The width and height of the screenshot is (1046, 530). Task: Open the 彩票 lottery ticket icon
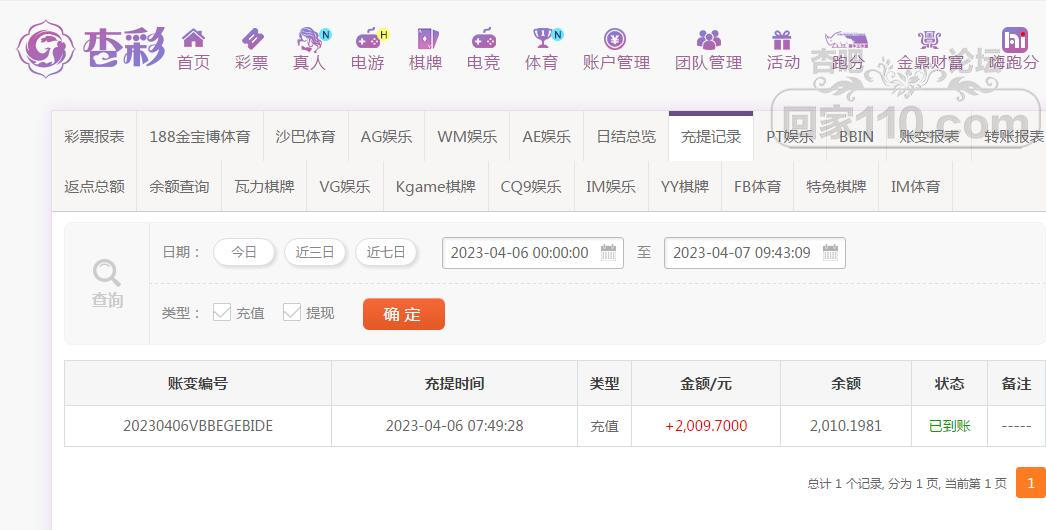pyautogui.click(x=252, y=38)
